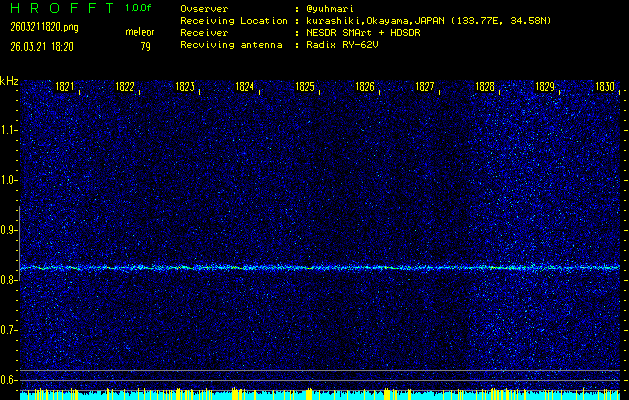
Task: Select the 1823 time tick label
Action: 185,87
